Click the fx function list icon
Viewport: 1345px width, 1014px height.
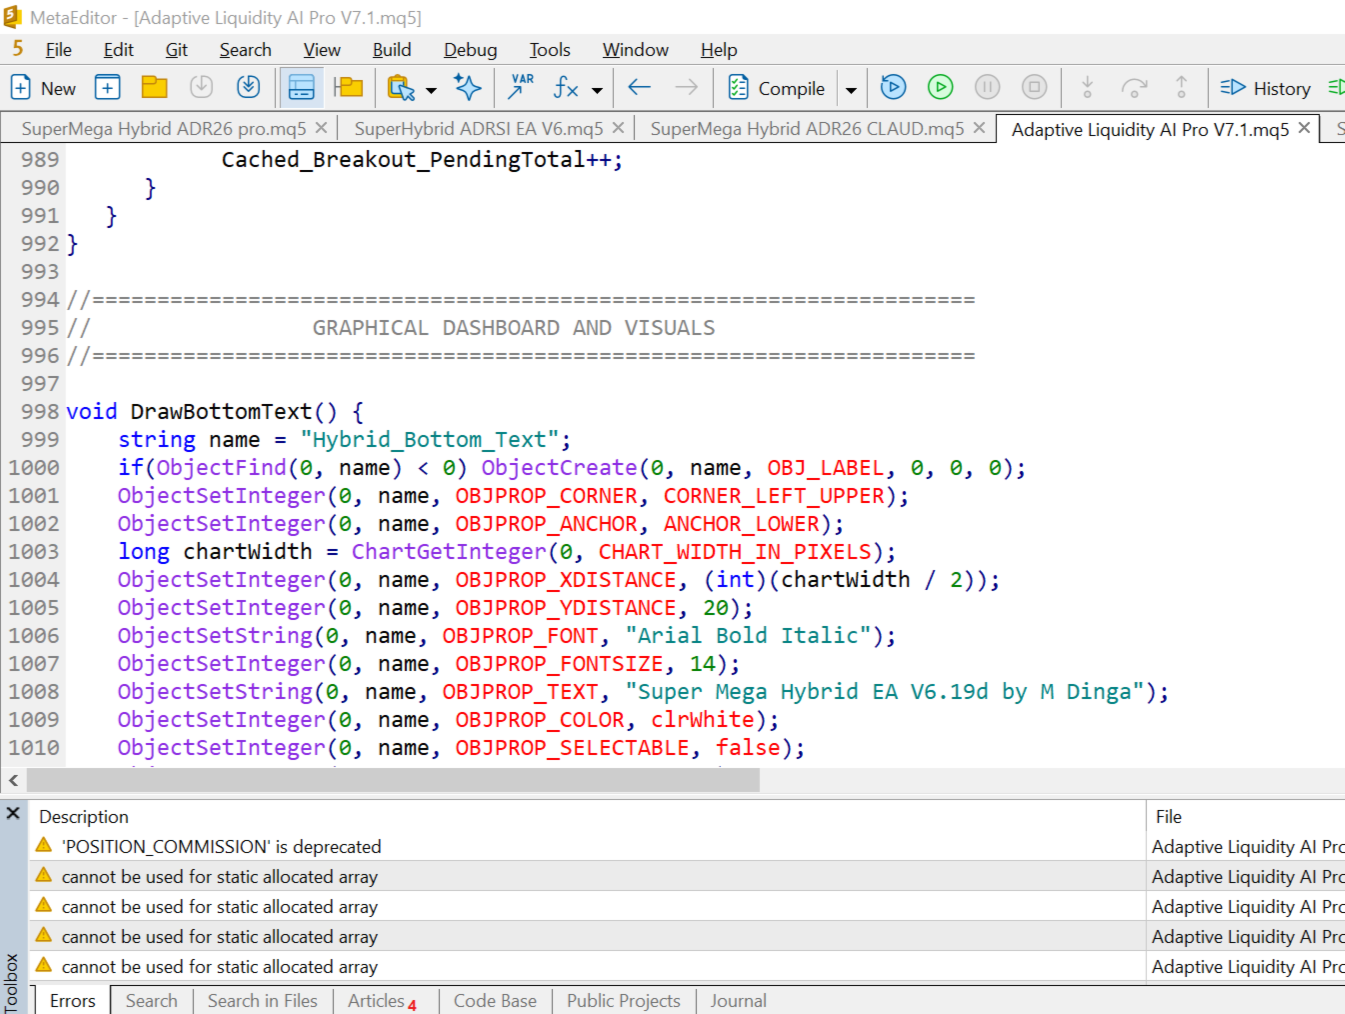pyautogui.click(x=566, y=88)
